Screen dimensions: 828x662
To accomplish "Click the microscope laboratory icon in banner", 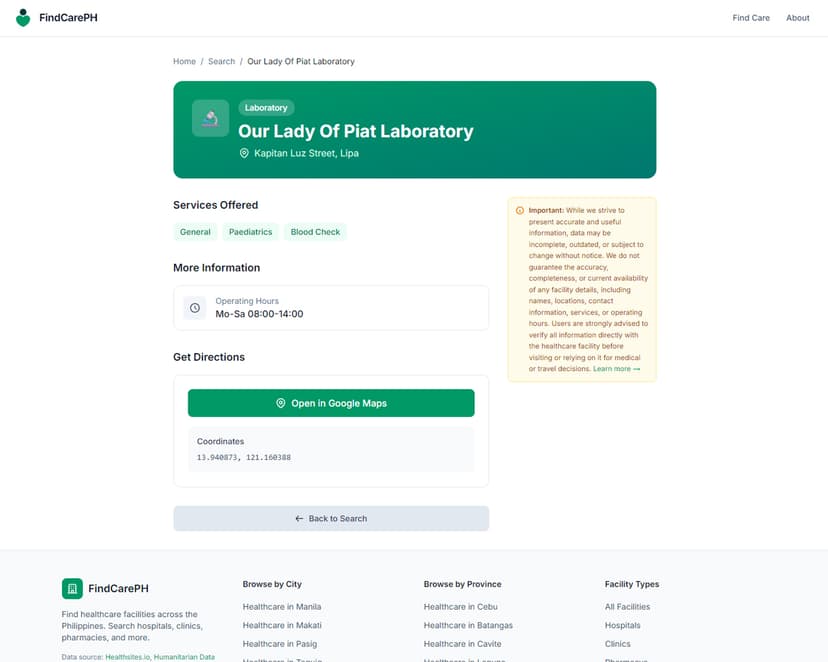I will coord(210,119).
